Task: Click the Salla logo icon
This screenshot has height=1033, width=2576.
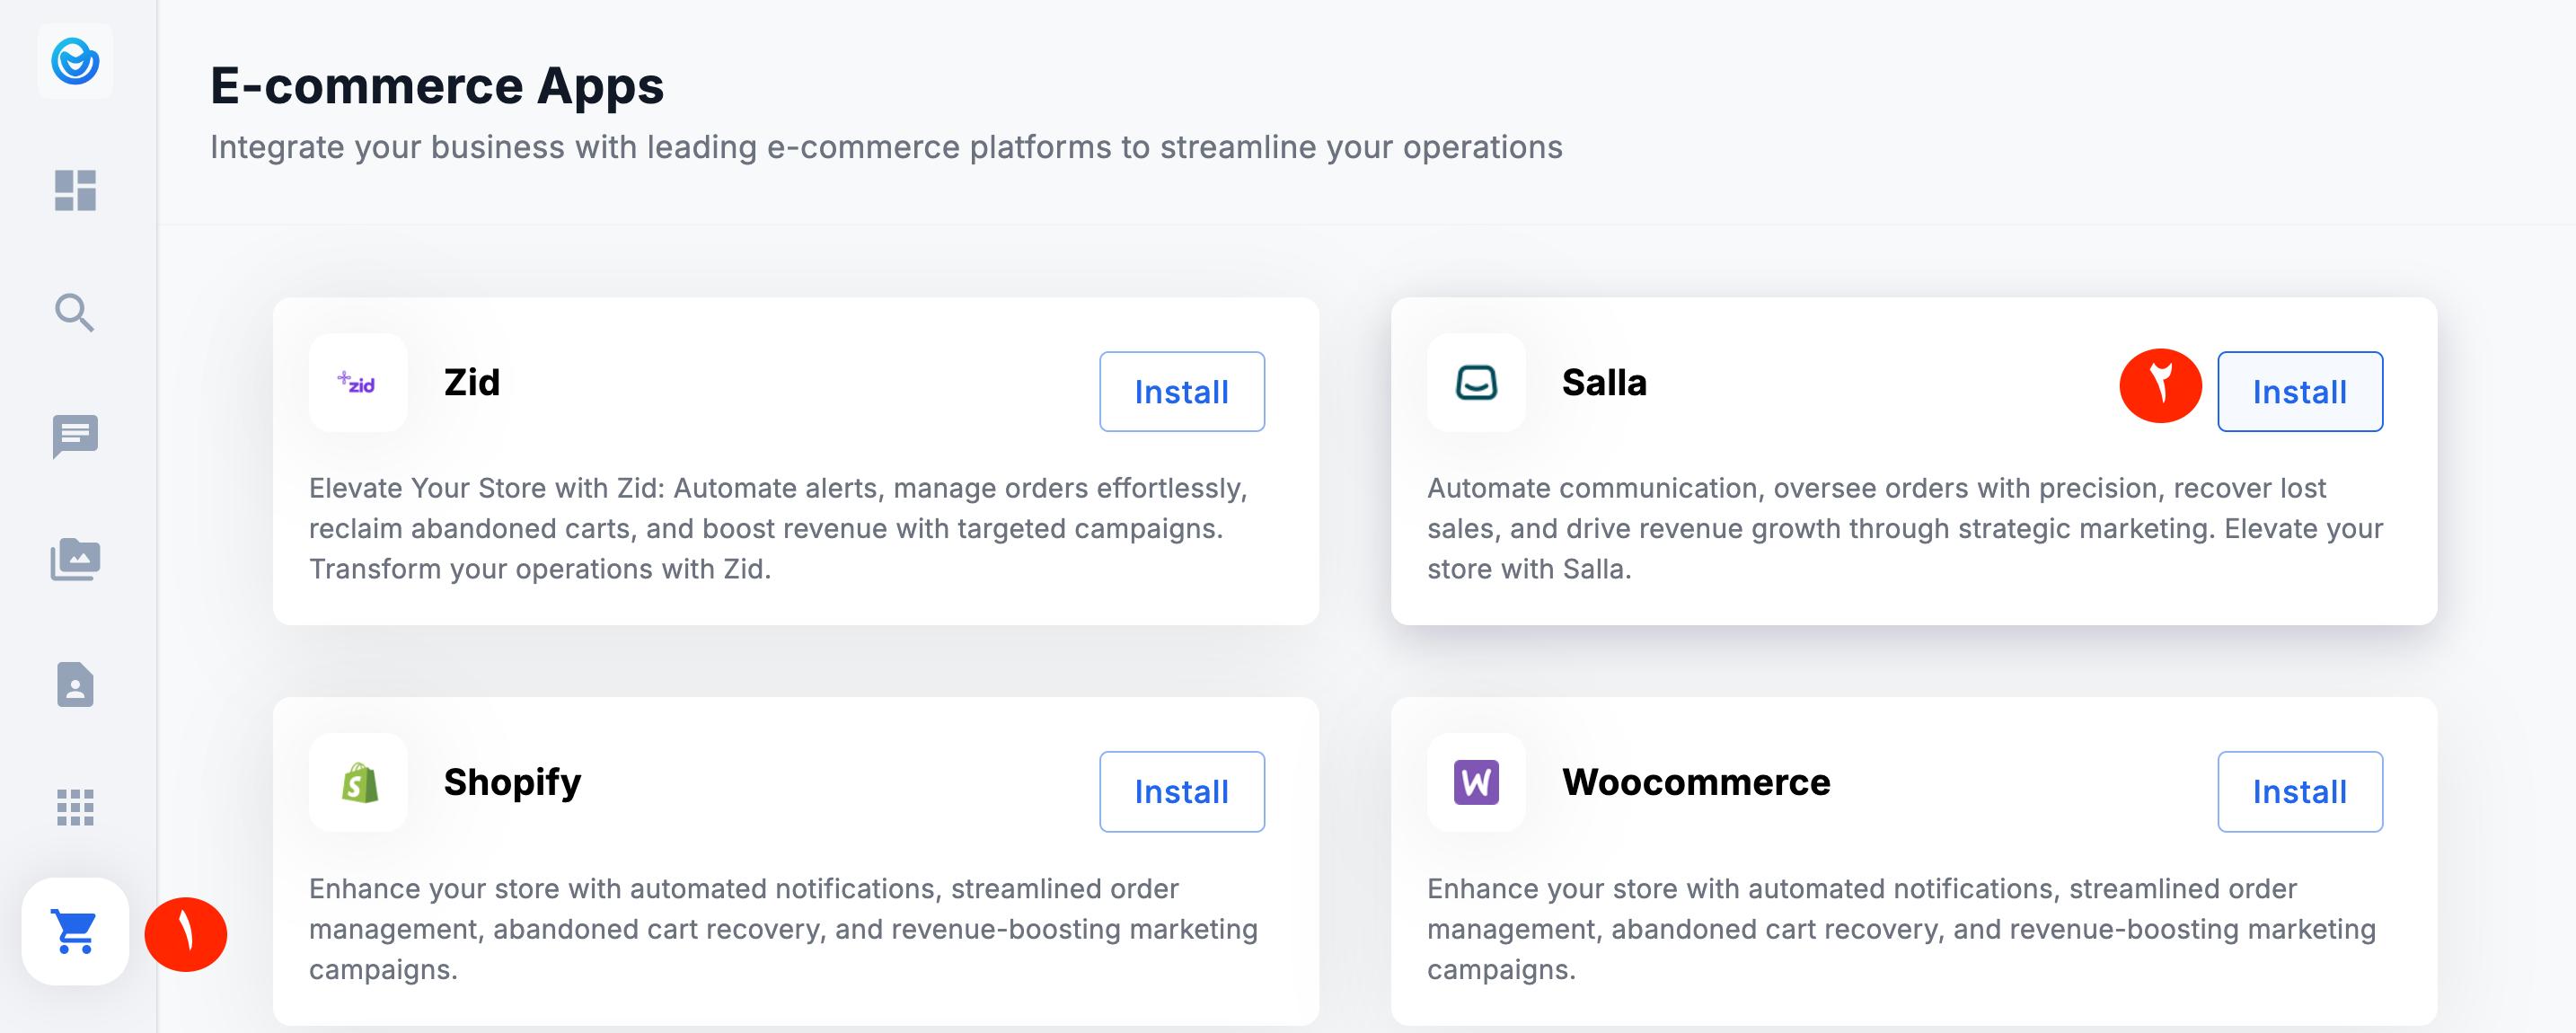Action: 1476,382
